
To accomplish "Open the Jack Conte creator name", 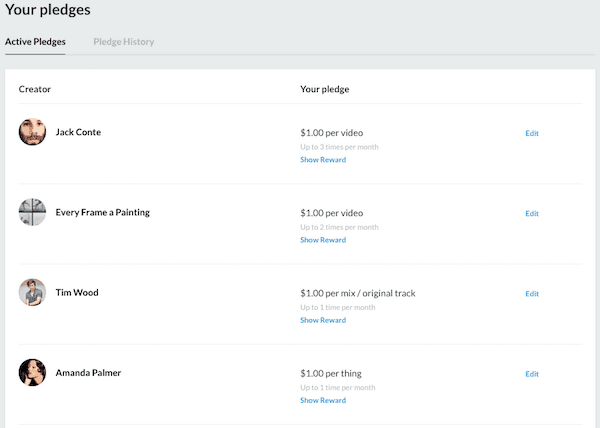I will 78,132.
